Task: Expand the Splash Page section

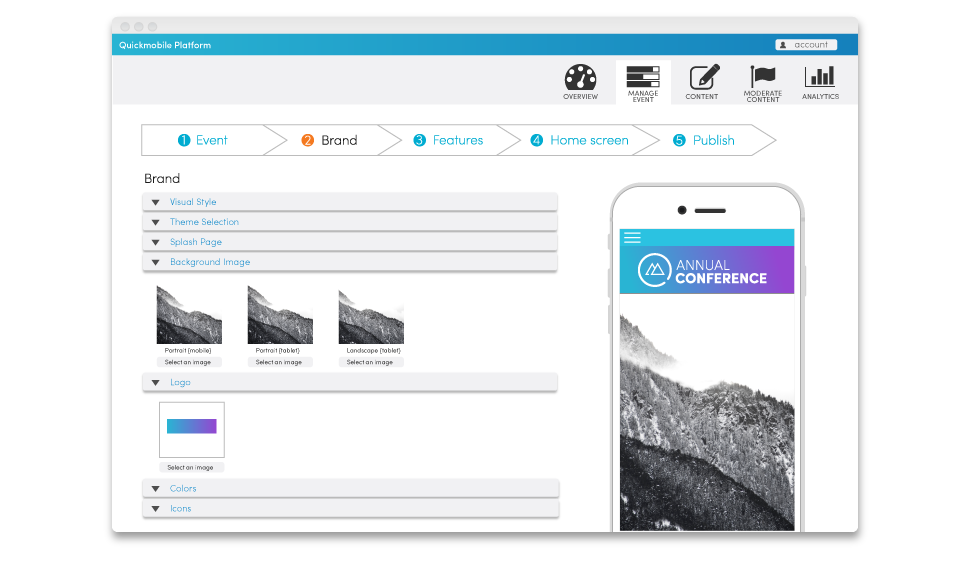Action: [195, 242]
